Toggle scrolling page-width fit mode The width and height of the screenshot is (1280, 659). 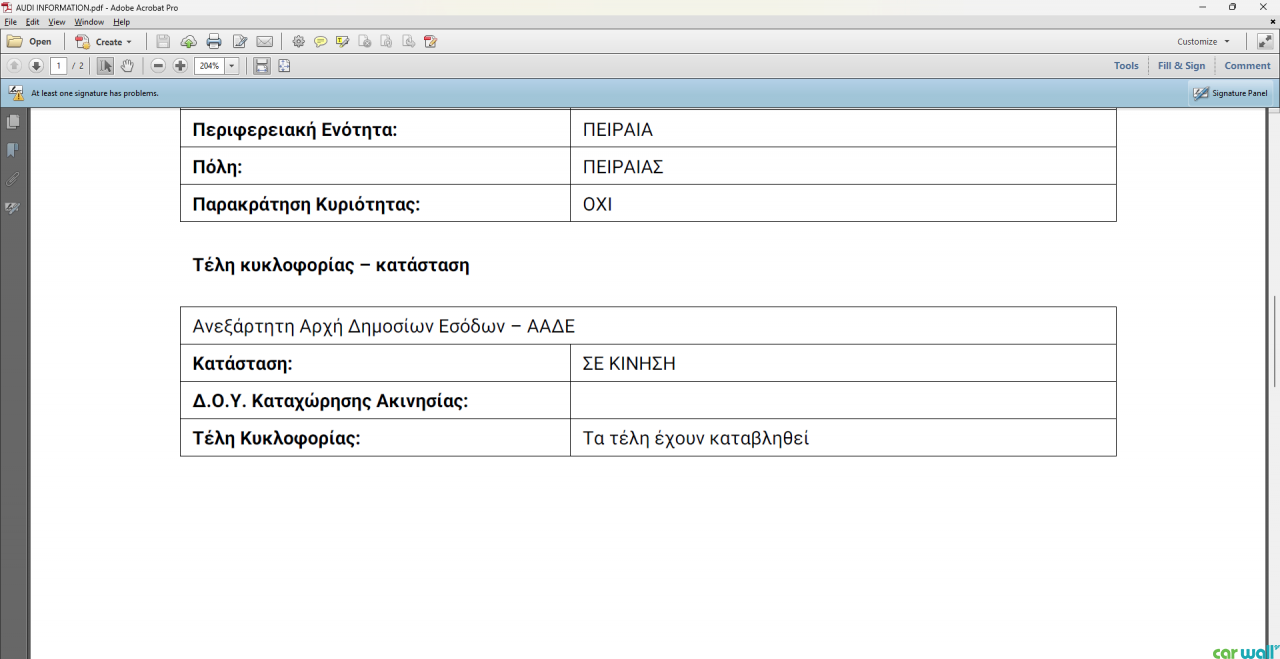click(261, 66)
